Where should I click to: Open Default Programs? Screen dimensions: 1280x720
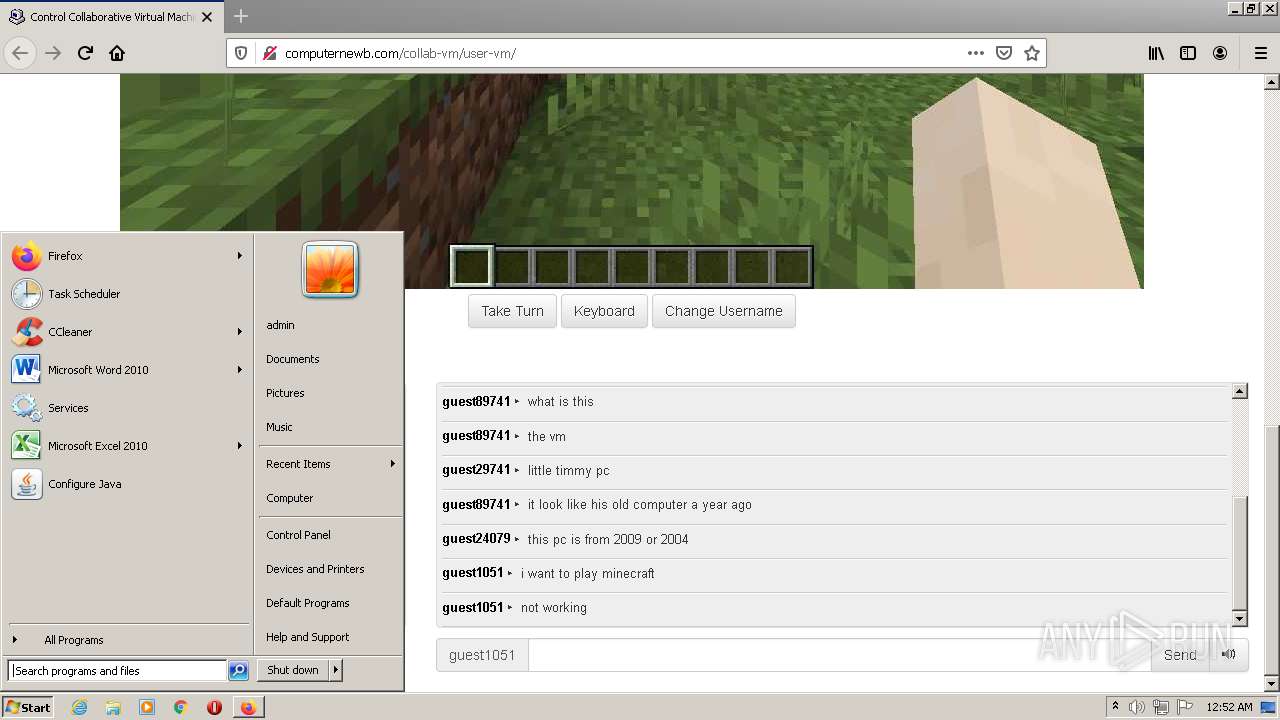click(308, 603)
